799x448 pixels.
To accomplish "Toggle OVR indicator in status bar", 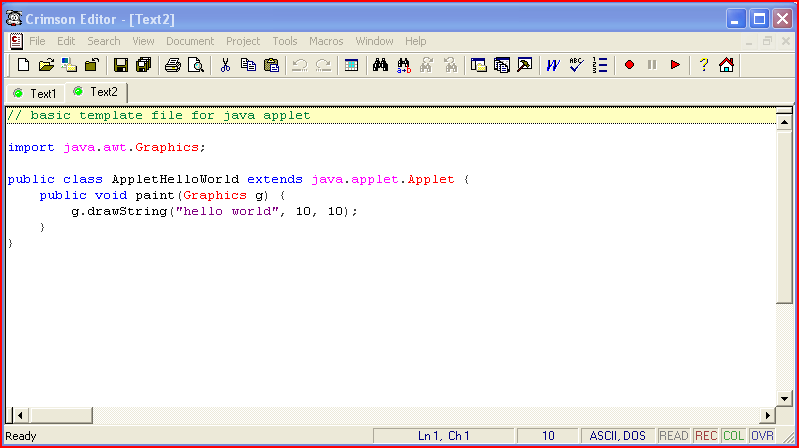I will pos(762,436).
